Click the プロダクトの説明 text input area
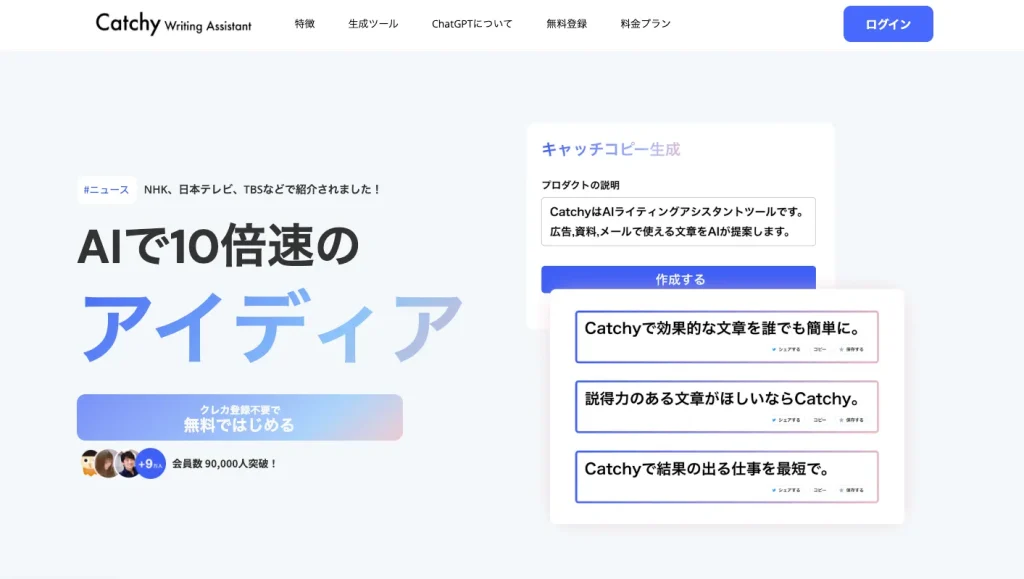This screenshot has width=1024, height=579. [x=678, y=222]
